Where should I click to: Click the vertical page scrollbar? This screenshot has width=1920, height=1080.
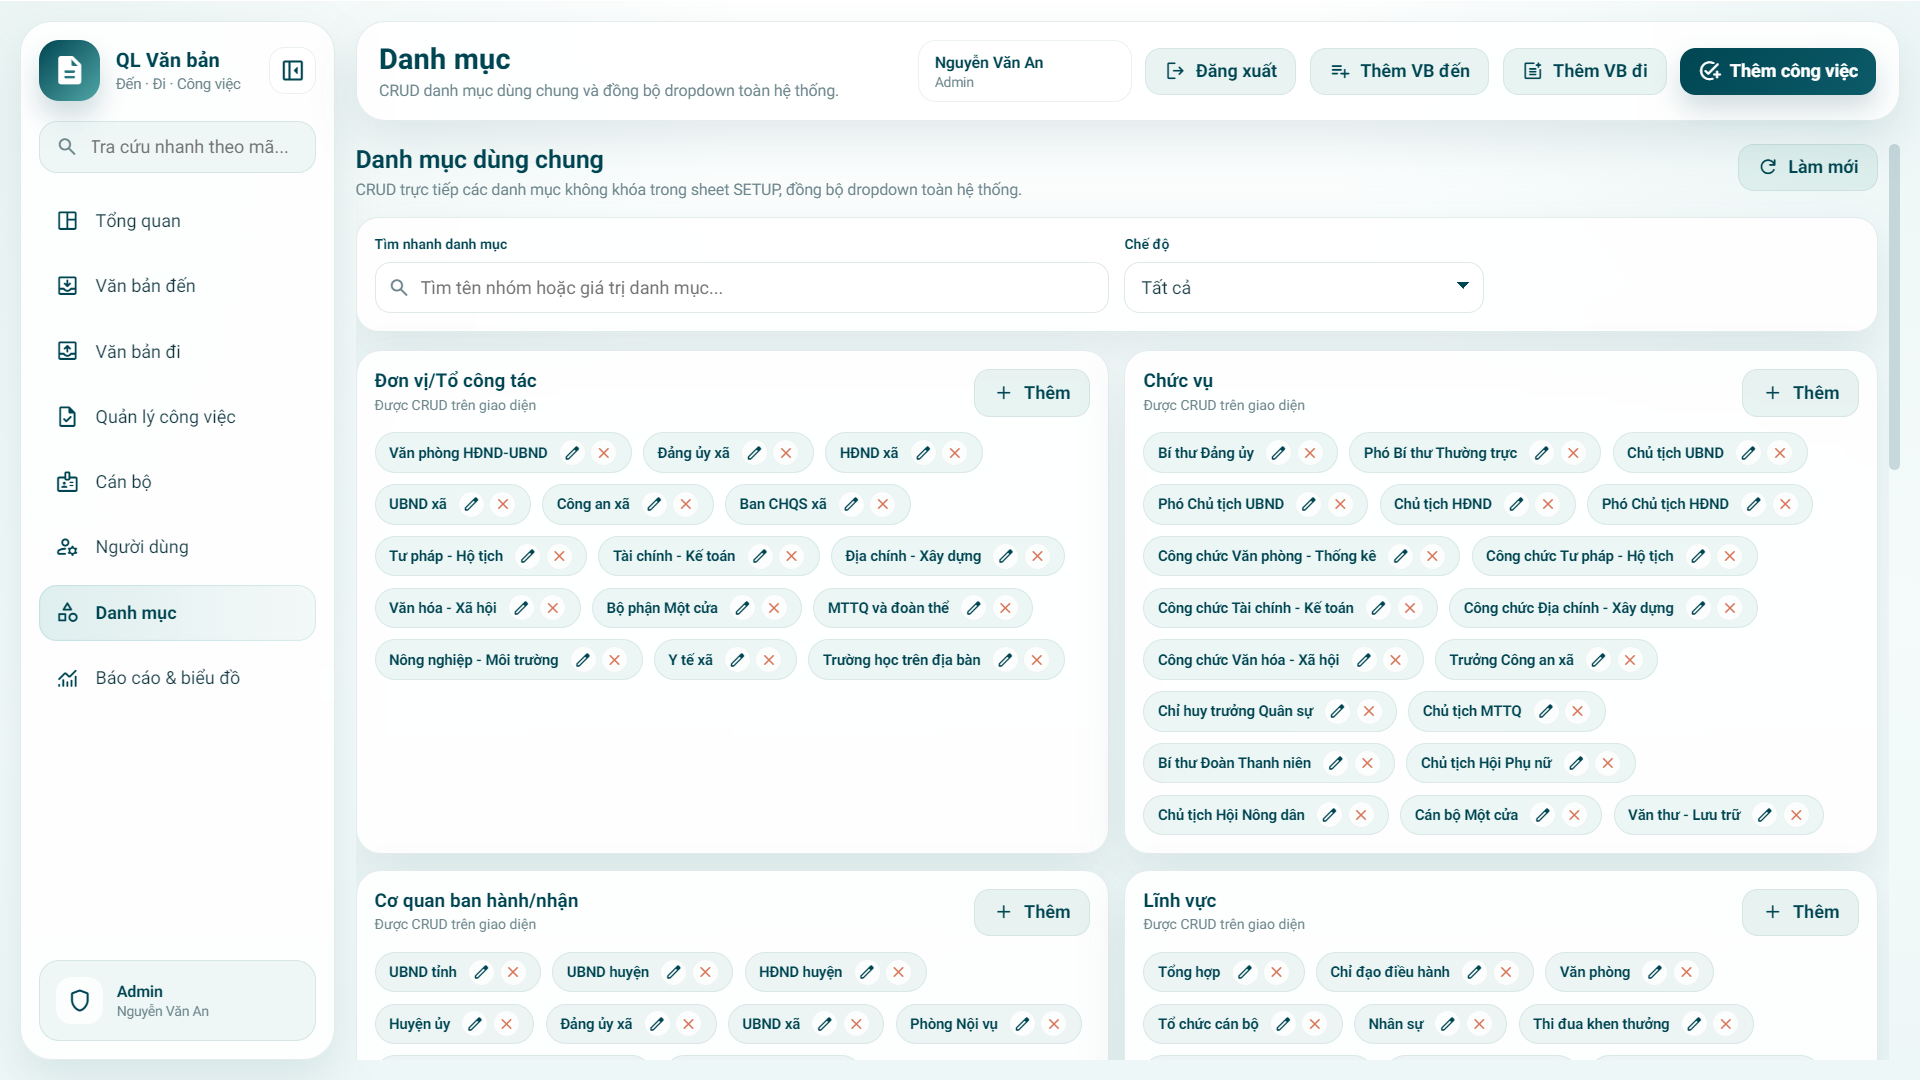coord(1894,310)
